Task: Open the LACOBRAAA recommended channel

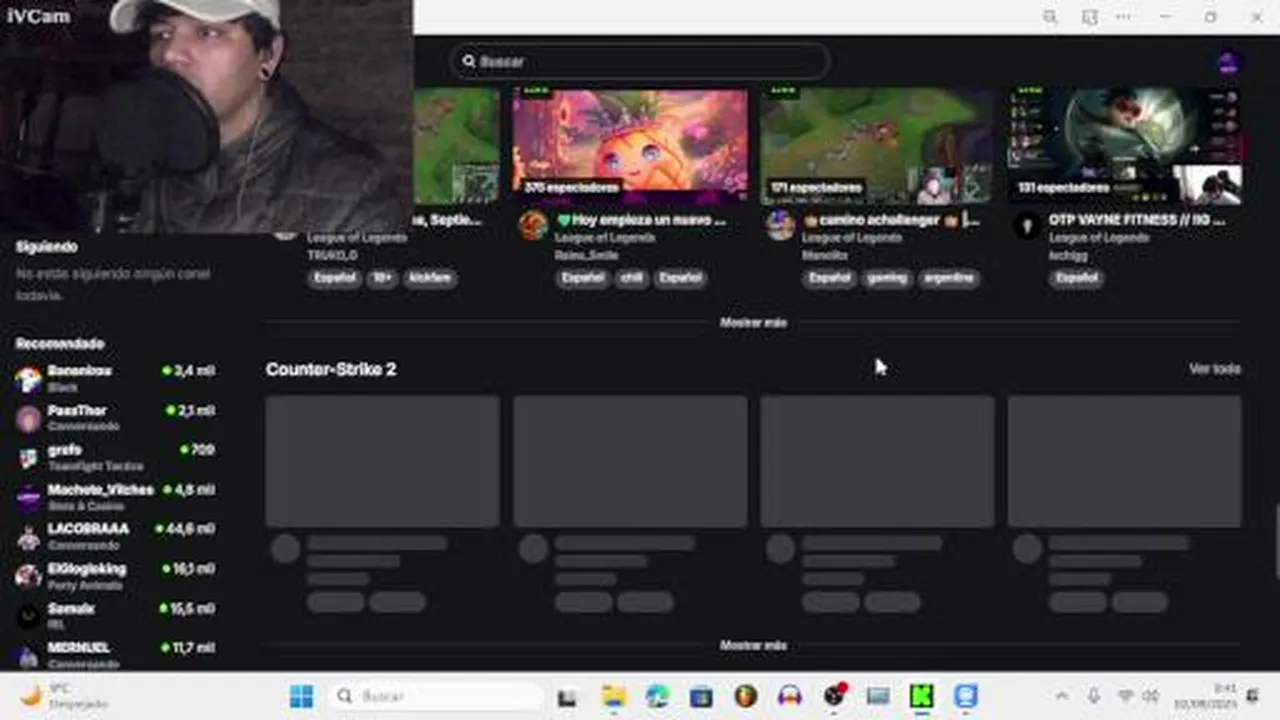Action: point(115,537)
